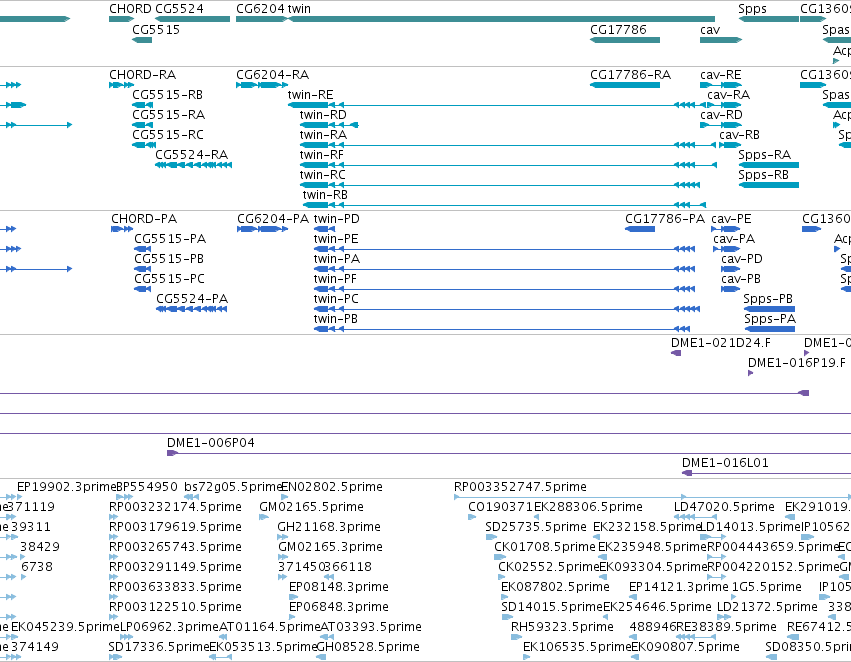Click the CG6204 gene label

(x=261, y=9)
